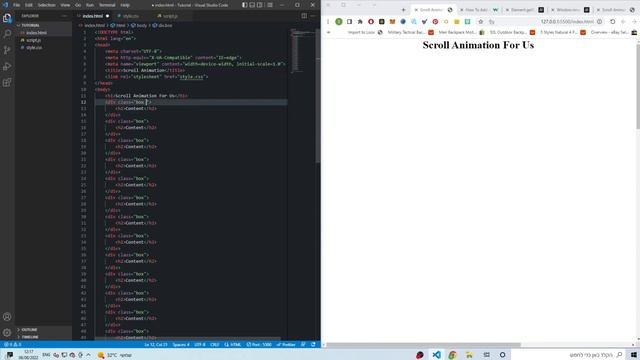
Task: Click the browser horizontal scrollbar
Action: click(x=423, y=345)
